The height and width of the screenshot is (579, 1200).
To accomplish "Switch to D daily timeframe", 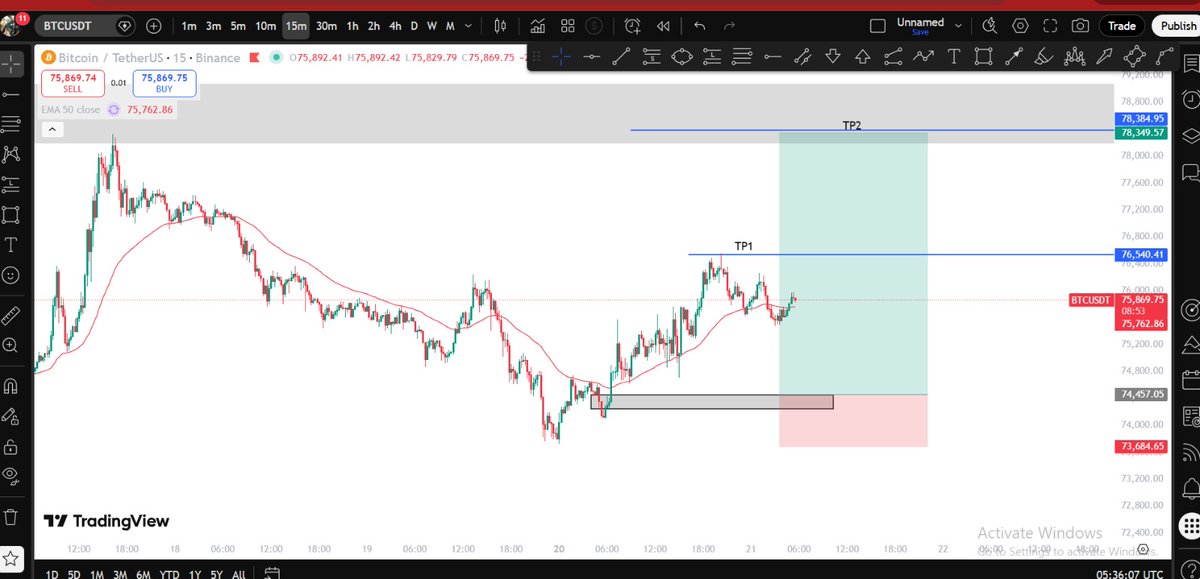I will click(x=414, y=26).
